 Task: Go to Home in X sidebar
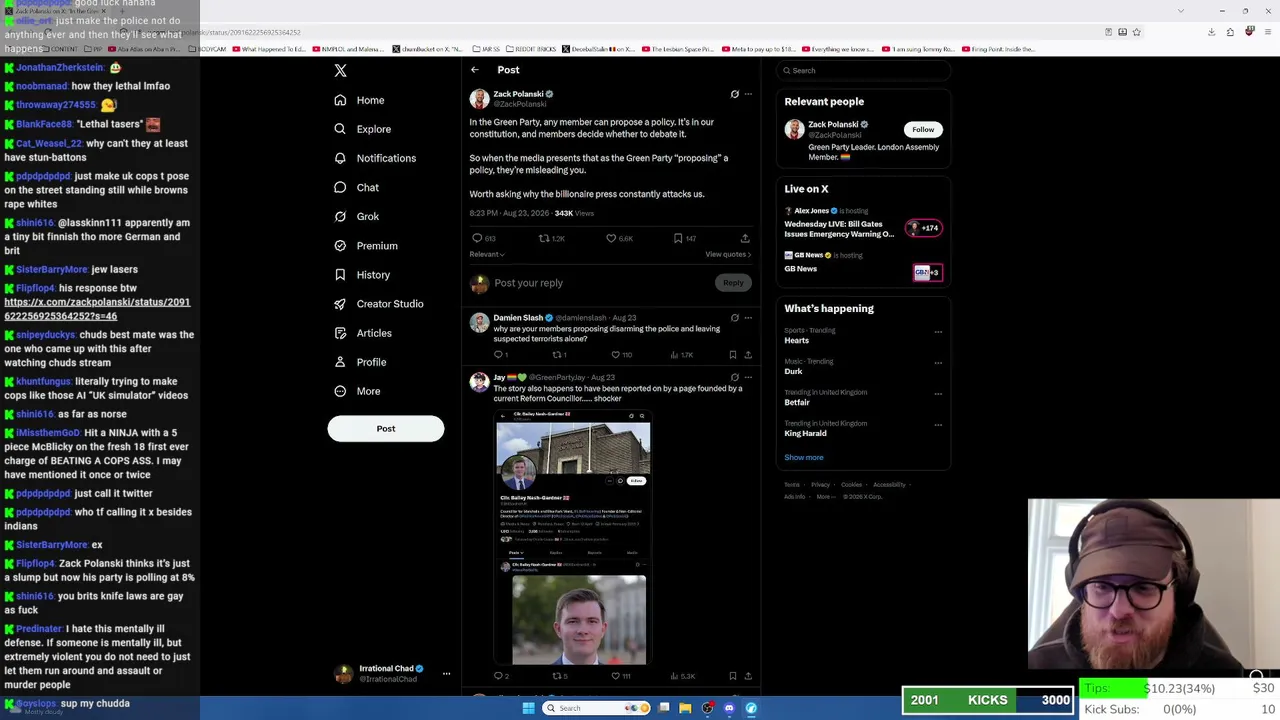click(x=359, y=100)
